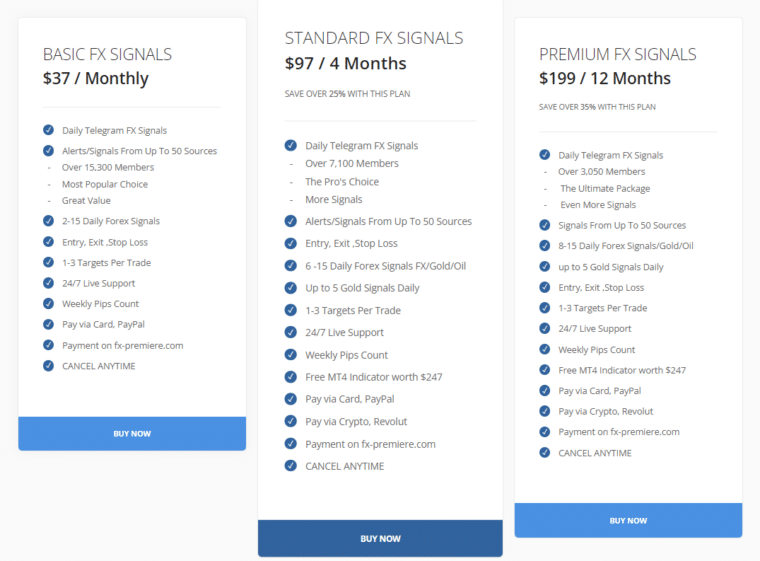Click the "Over 15,300 Members" text
This screenshot has width=760, height=561.
(107, 168)
